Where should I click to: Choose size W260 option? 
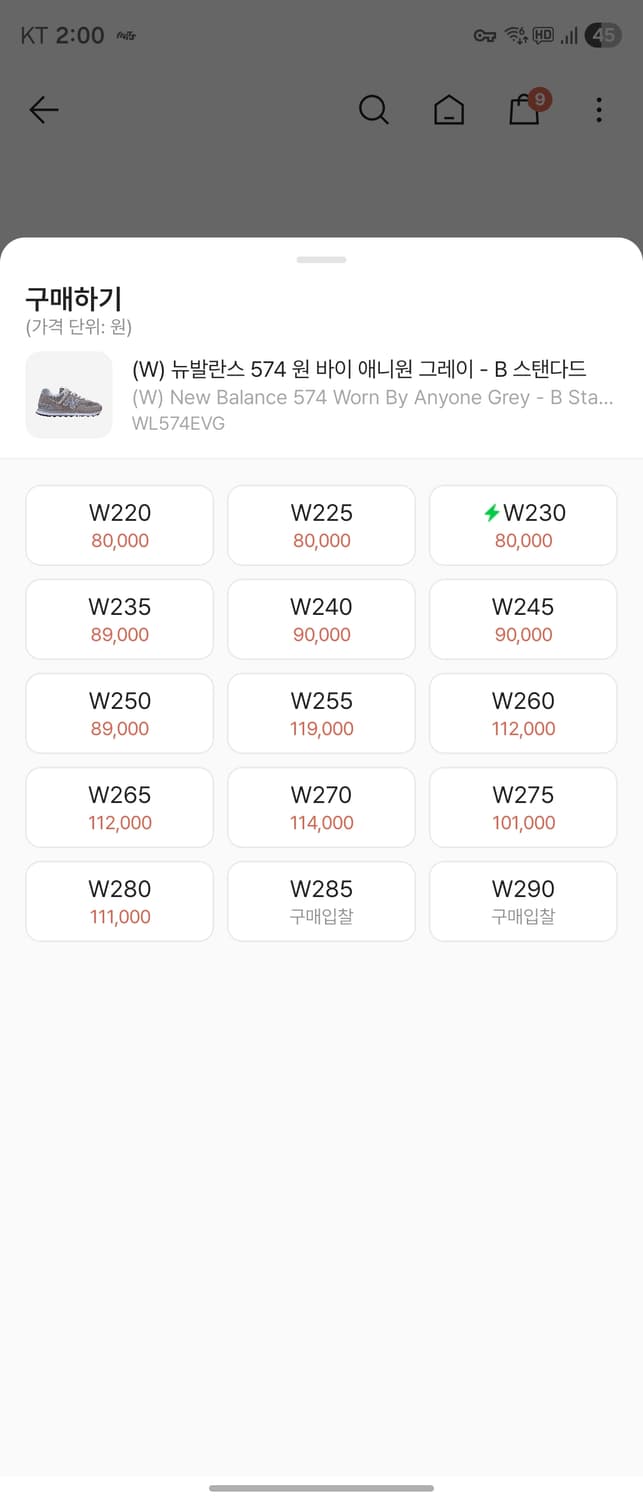(x=523, y=713)
